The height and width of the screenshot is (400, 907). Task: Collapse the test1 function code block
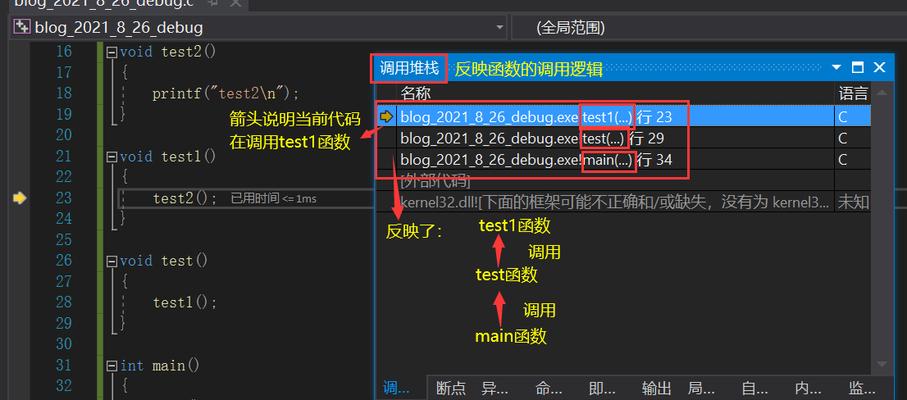tap(112, 157)
